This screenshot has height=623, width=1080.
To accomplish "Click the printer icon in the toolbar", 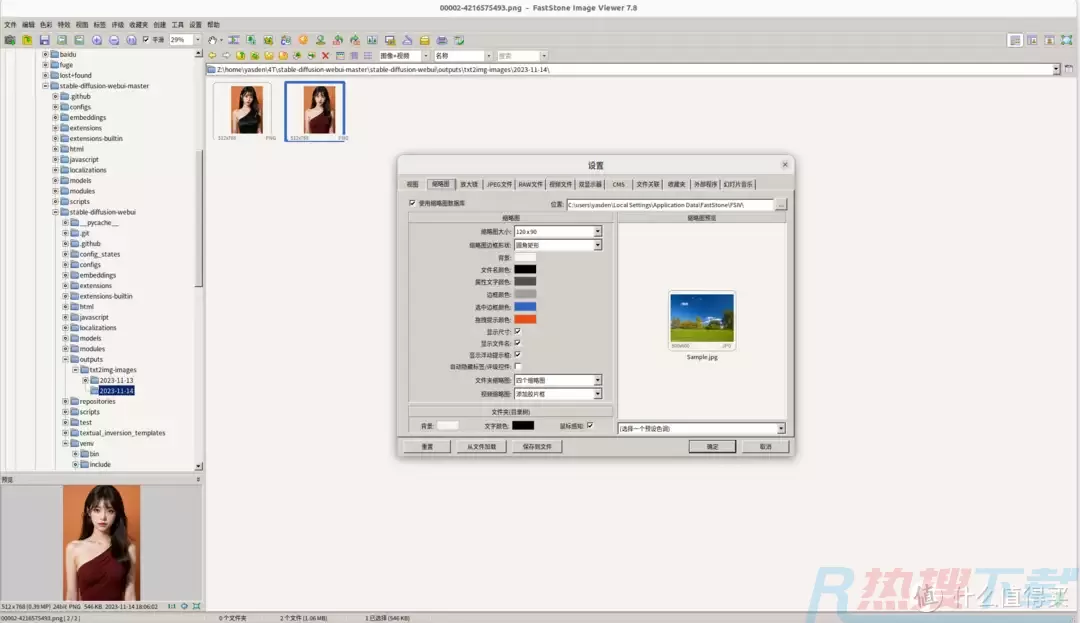I will pyautogui.click(x=442, y=40).
